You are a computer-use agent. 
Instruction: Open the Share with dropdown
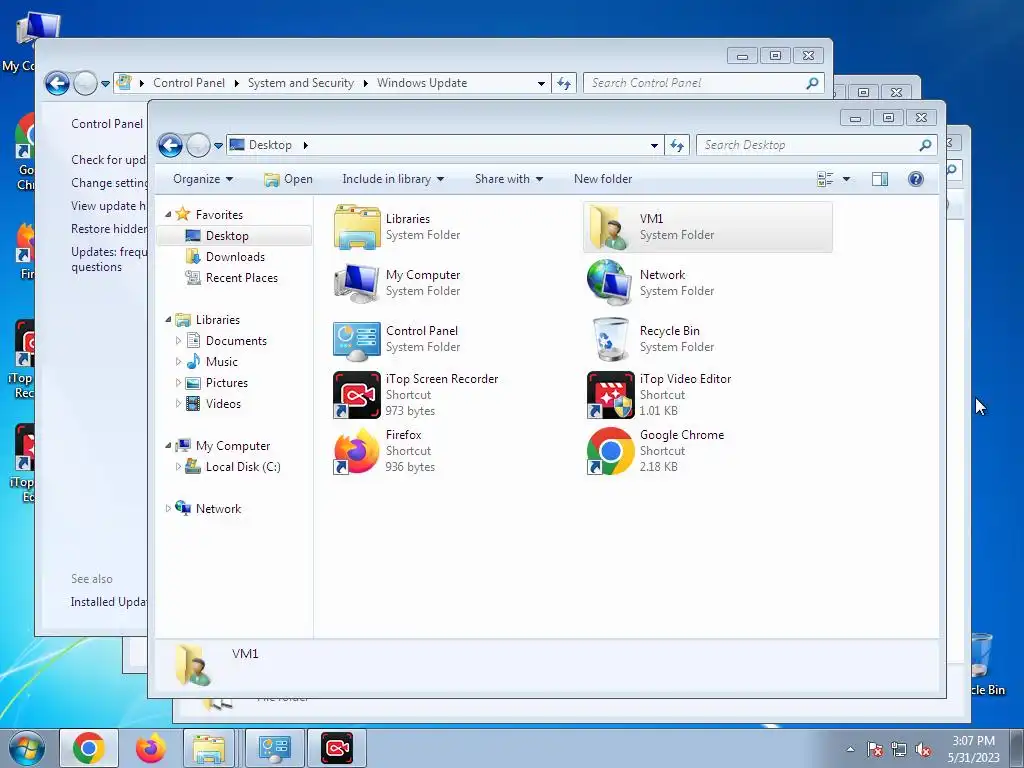509,179
